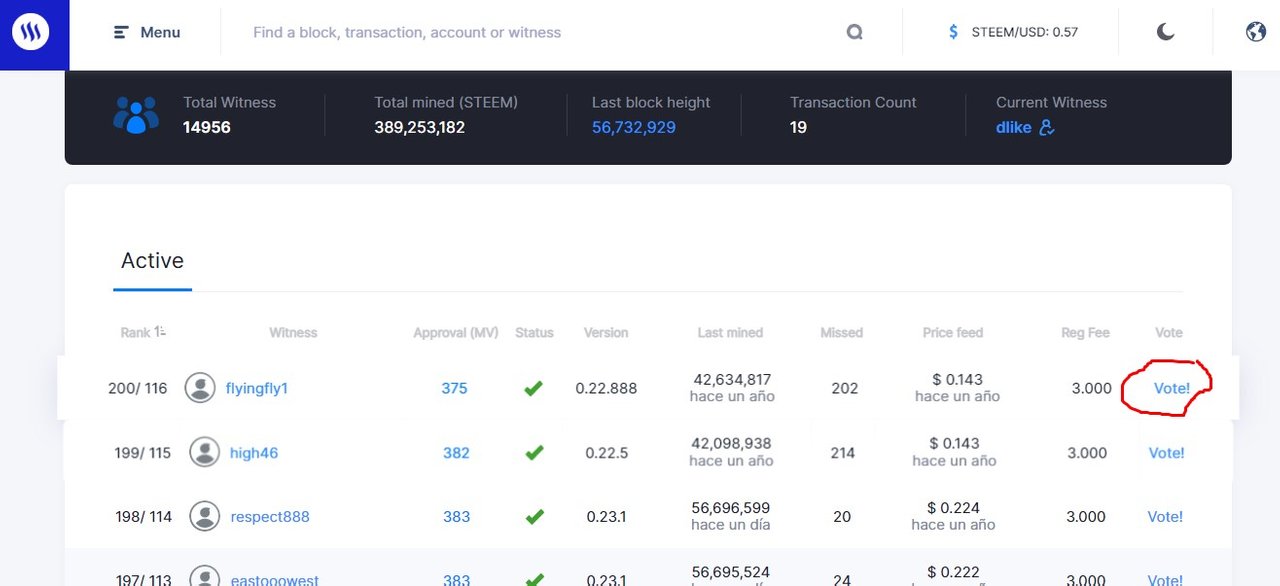Click version 0.22.5 cell
This screenshot has height=586, width=1280.
[607, 453]
